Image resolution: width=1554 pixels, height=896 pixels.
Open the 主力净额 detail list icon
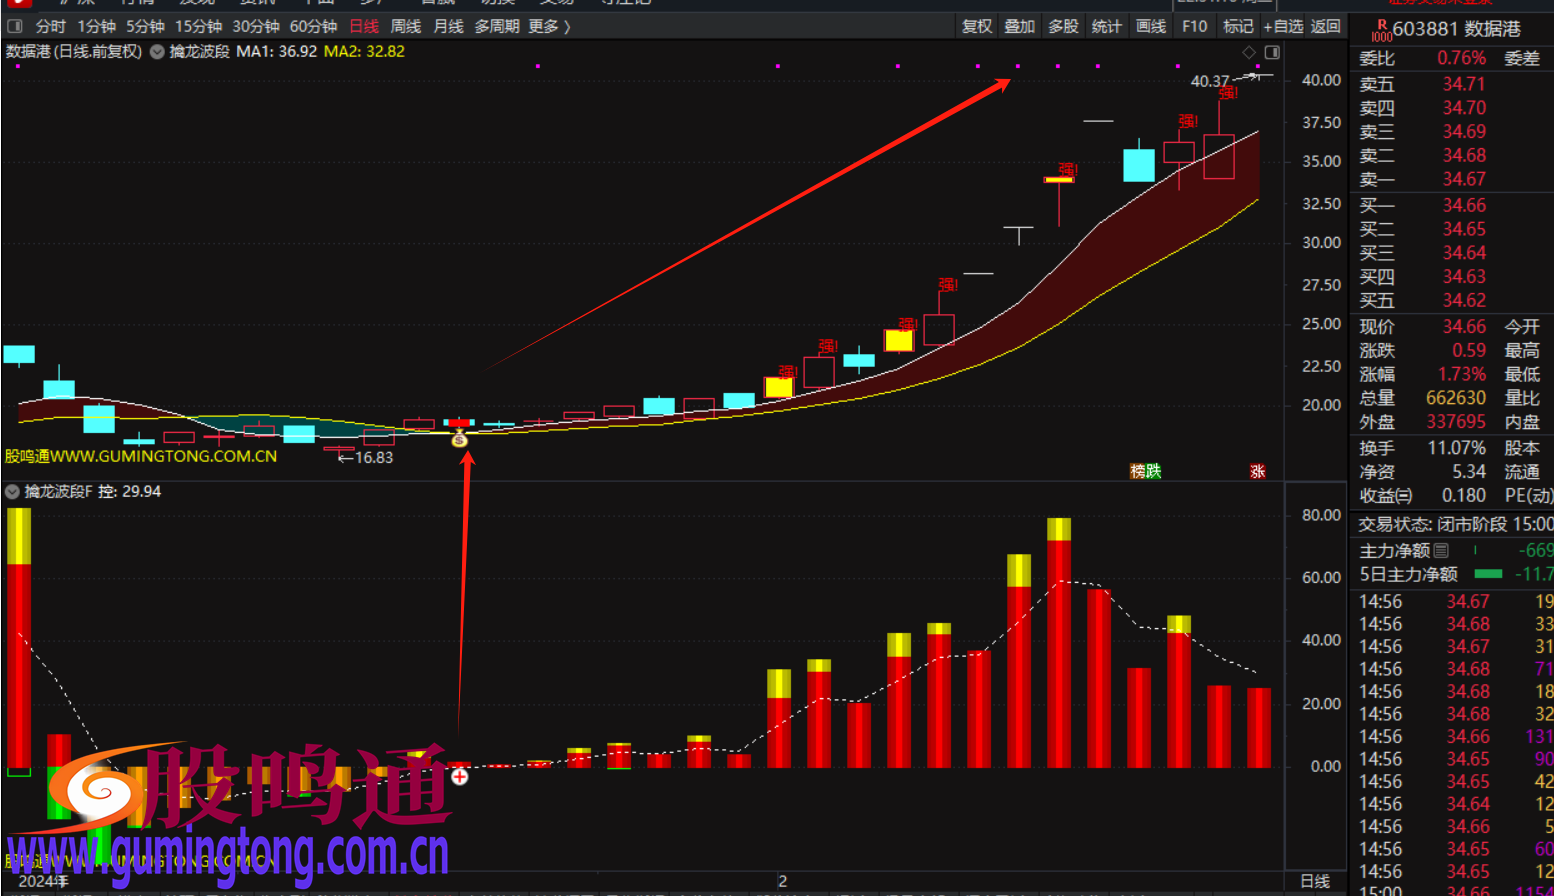(1441, 550)
